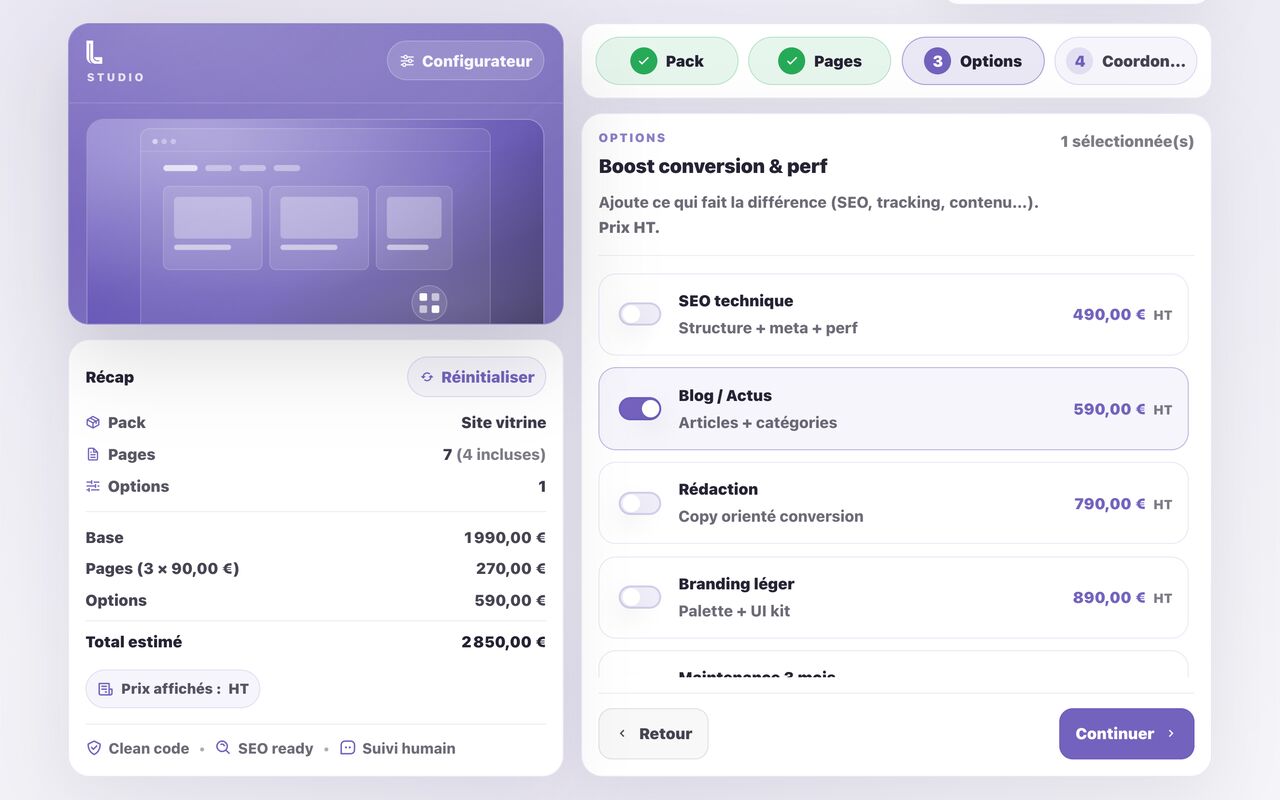The height and width of the screenshot is (800, 1280).
Task: Click the Boost conversion & perf heading
Action: coord(713,166)
